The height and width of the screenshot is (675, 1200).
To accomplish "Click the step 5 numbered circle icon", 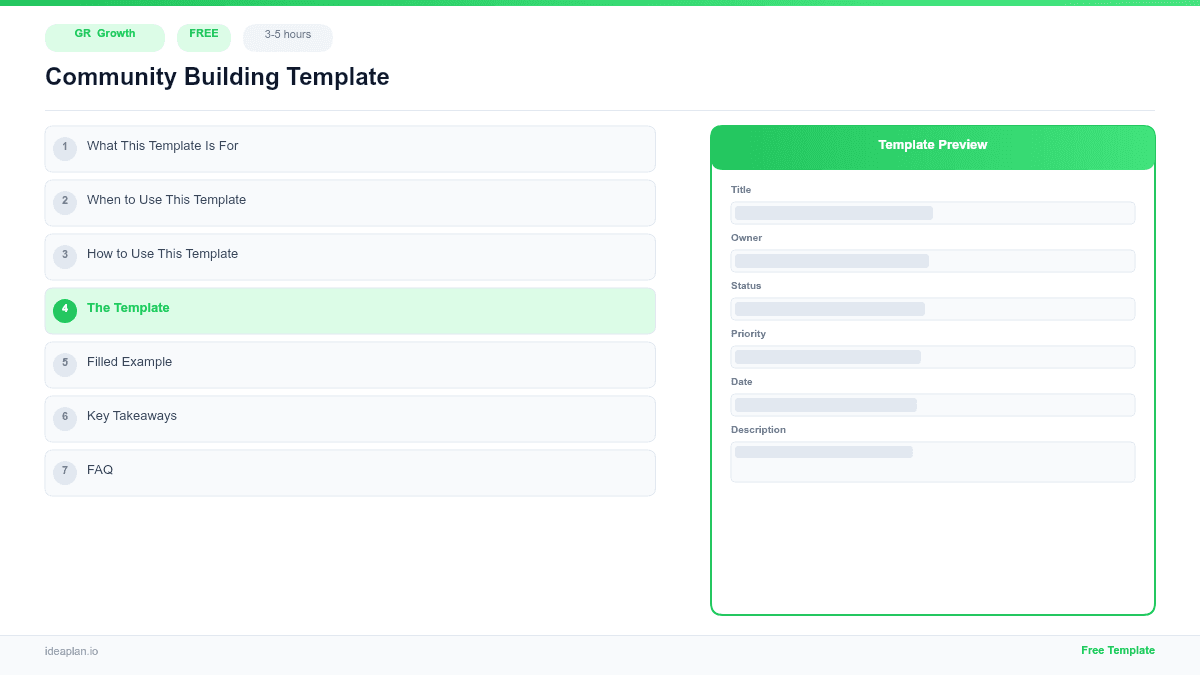I will click(x=65, y=364).
